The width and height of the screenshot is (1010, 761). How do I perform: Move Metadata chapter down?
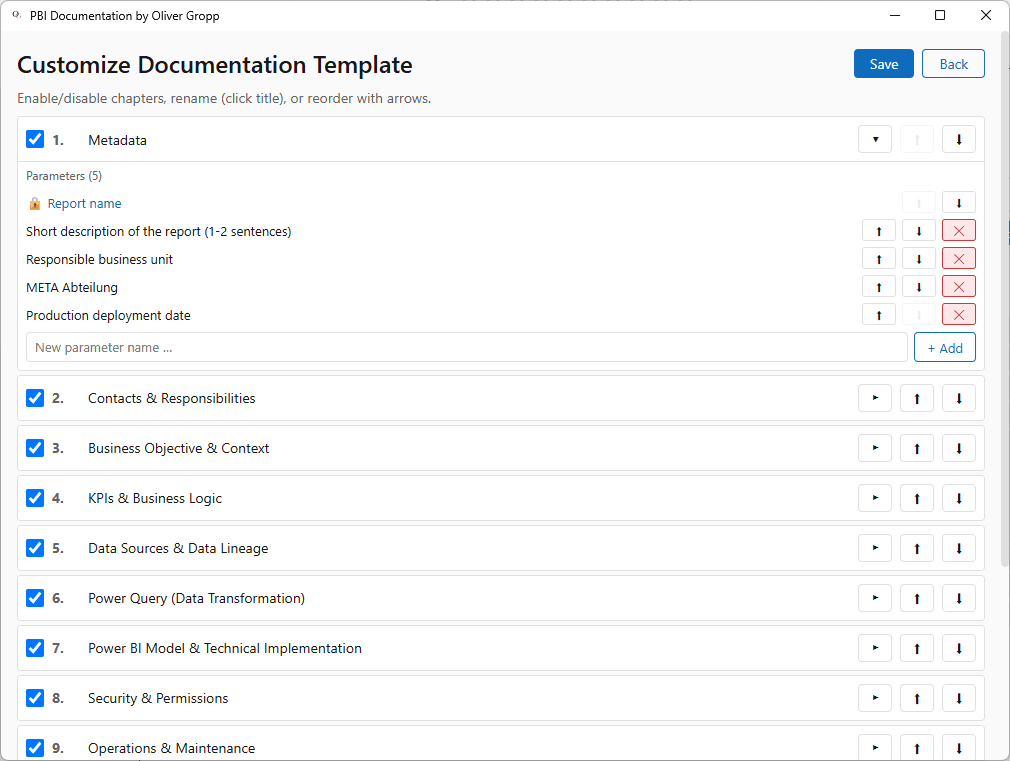(958, 140)
